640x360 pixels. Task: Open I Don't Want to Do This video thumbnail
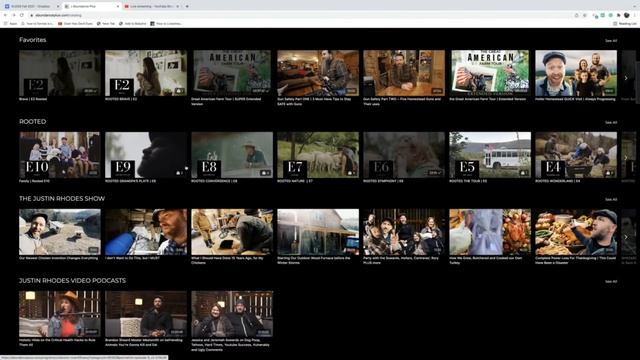[x=146, y=232]
